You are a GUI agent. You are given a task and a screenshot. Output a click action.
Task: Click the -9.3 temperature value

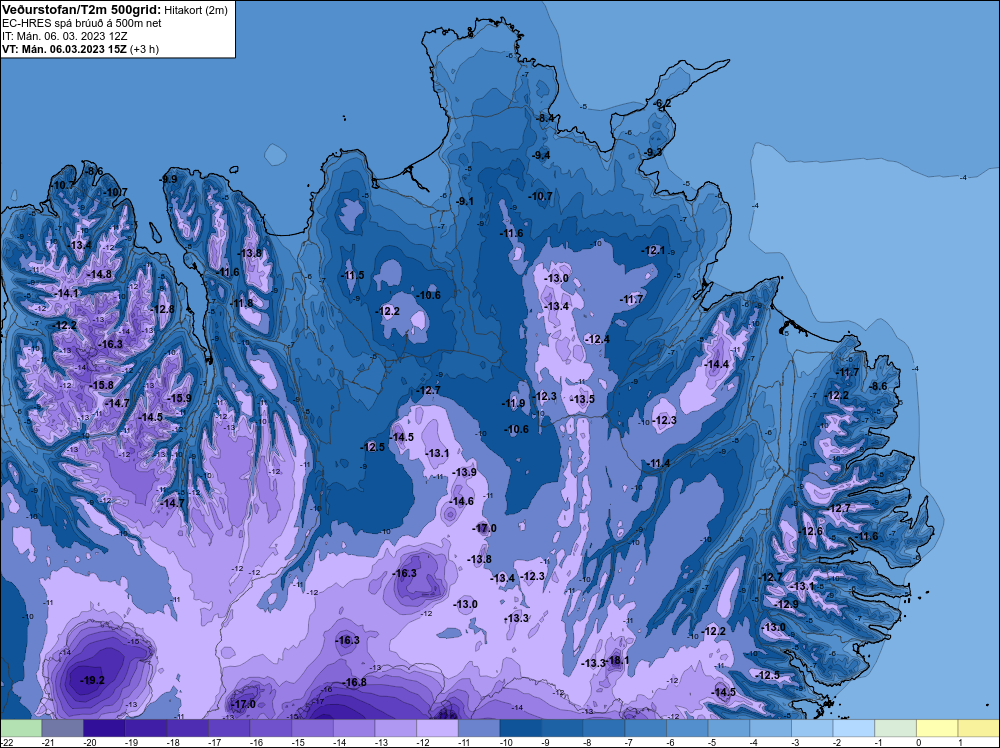click(653, 152)
